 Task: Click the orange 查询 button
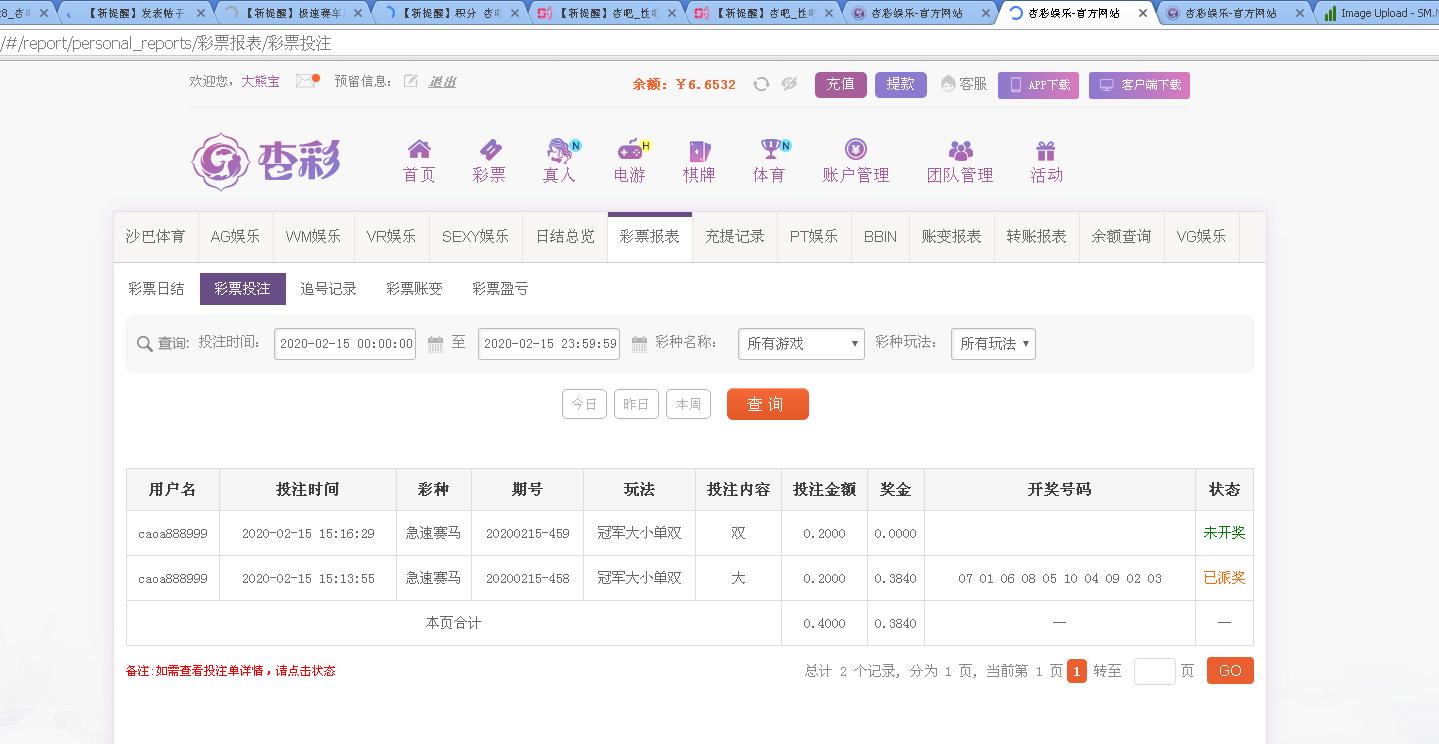(x=768, y=404)
